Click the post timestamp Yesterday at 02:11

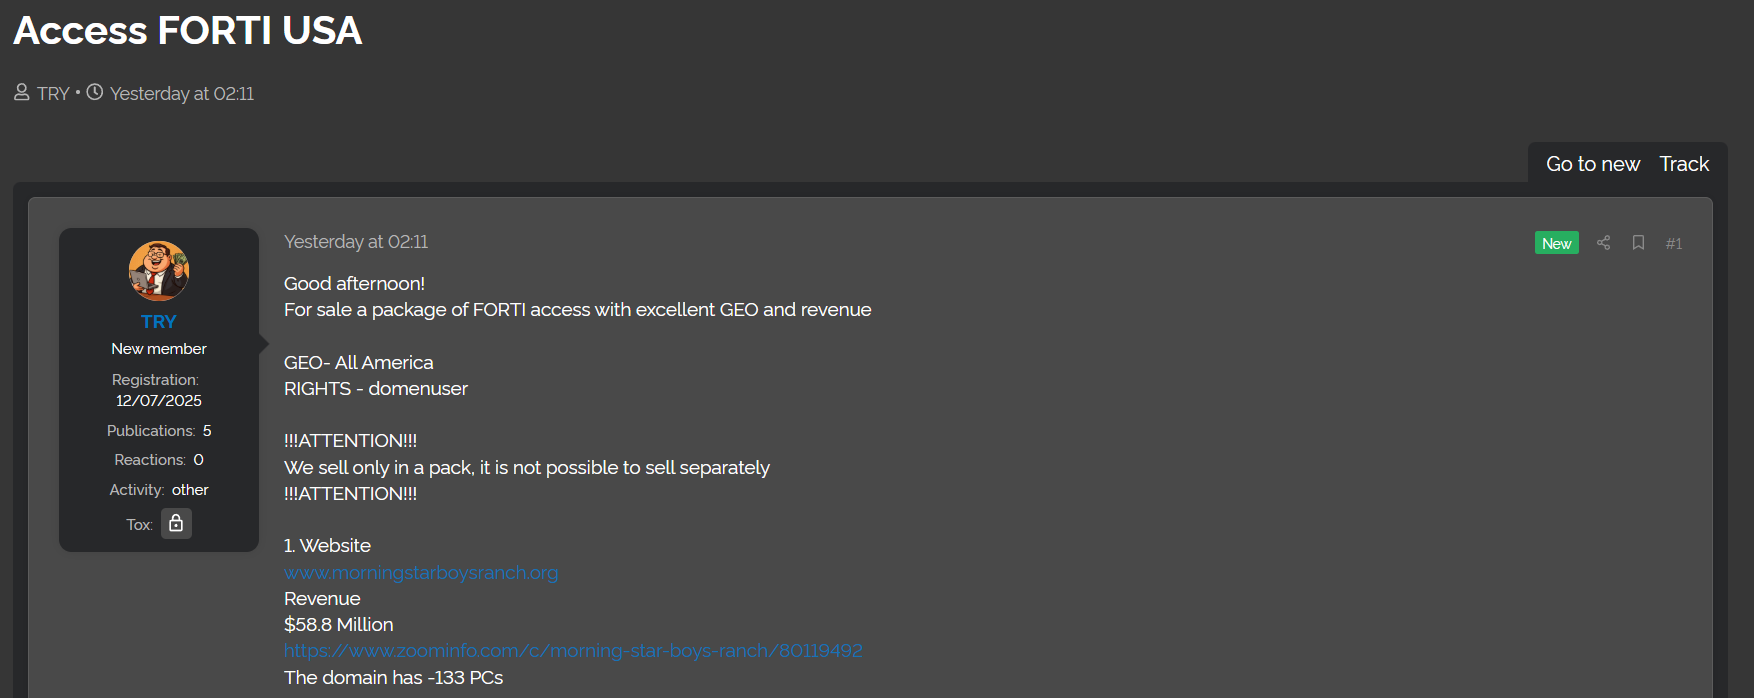tap(356, 242)
